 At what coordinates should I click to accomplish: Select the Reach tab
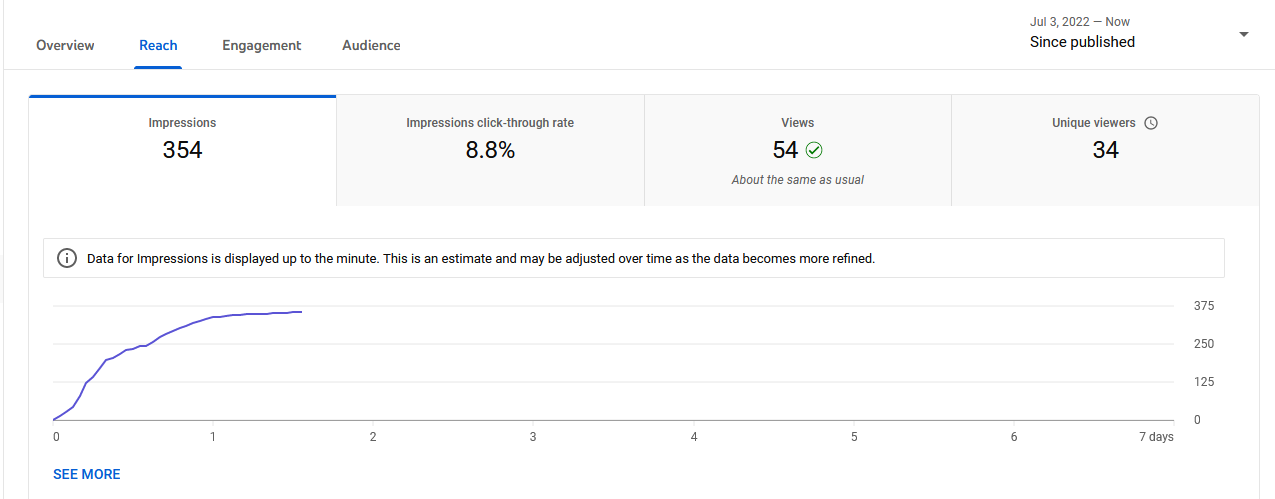coord(158,45)
